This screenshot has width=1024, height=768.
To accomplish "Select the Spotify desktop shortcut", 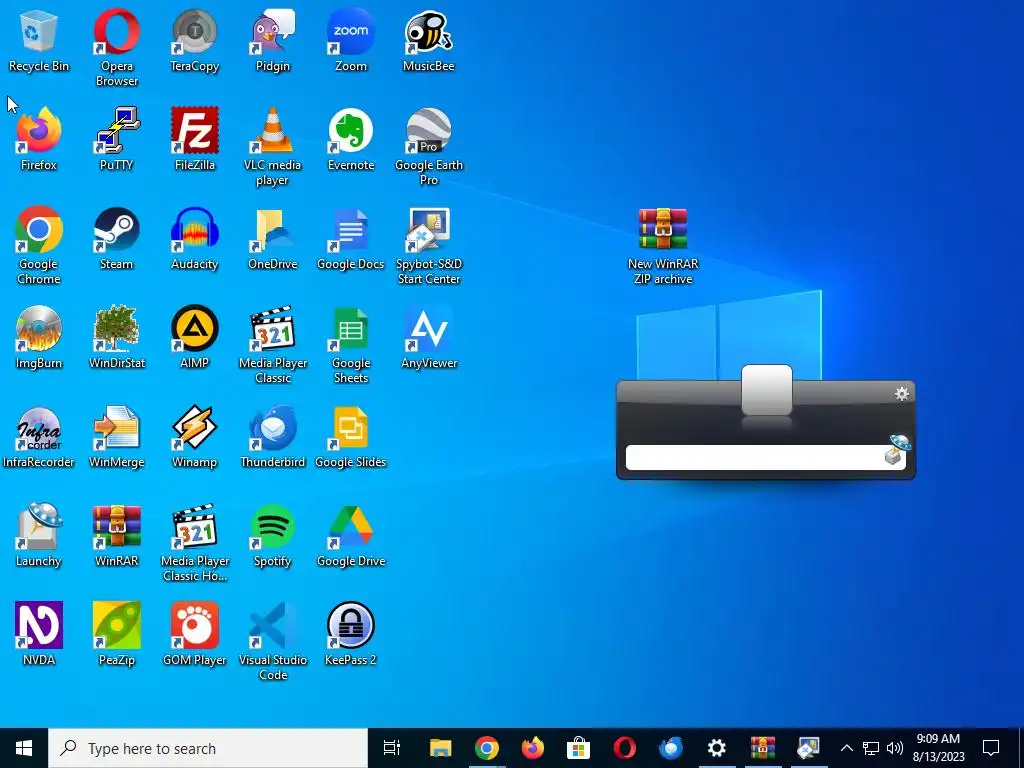I will pyautogui.click(x=272, y=536).
